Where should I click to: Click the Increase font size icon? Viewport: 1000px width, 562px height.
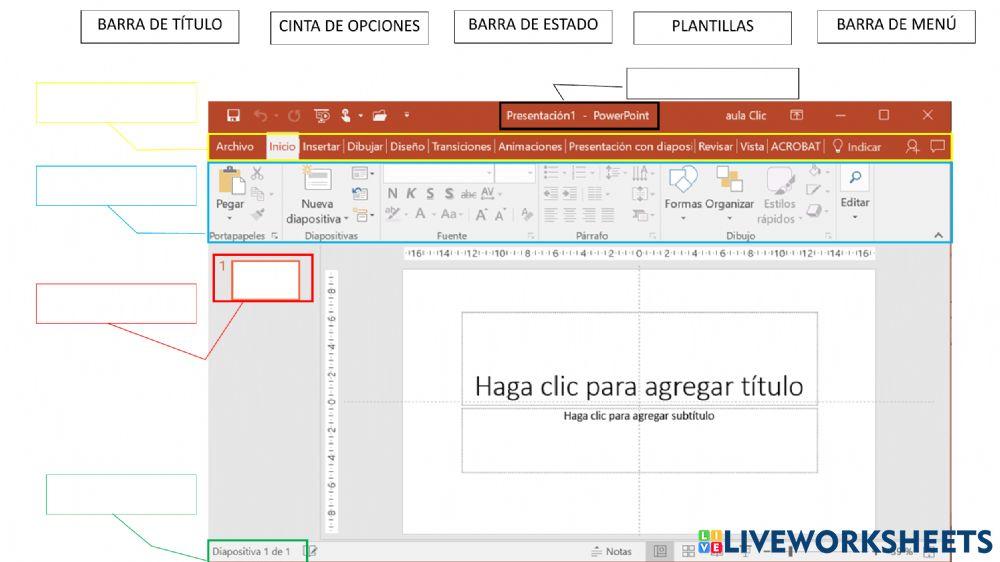[481, 214]
